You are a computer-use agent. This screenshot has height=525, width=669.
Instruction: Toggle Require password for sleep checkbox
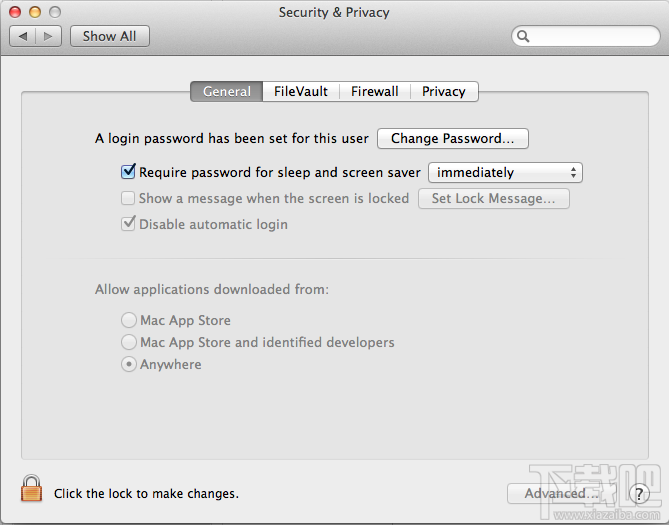click(128, 172)
